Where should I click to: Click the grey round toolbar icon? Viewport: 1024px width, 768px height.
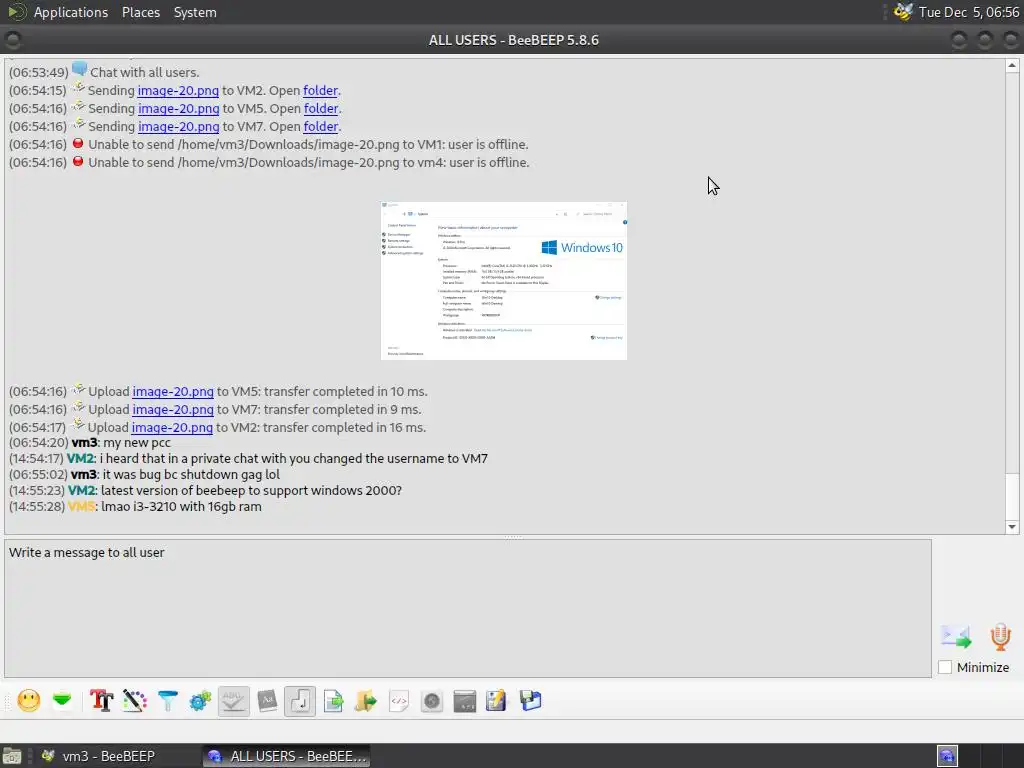point(432,701)
